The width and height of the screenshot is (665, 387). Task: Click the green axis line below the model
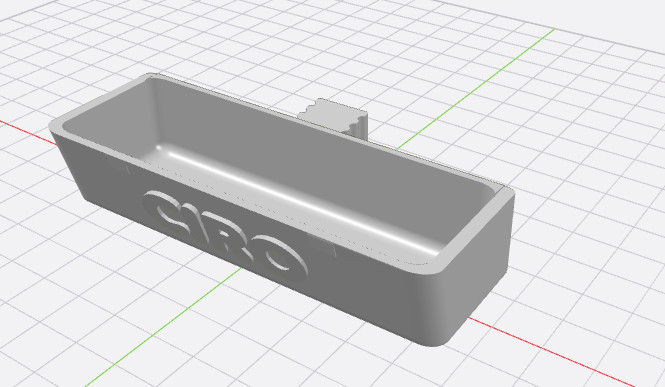165,326
